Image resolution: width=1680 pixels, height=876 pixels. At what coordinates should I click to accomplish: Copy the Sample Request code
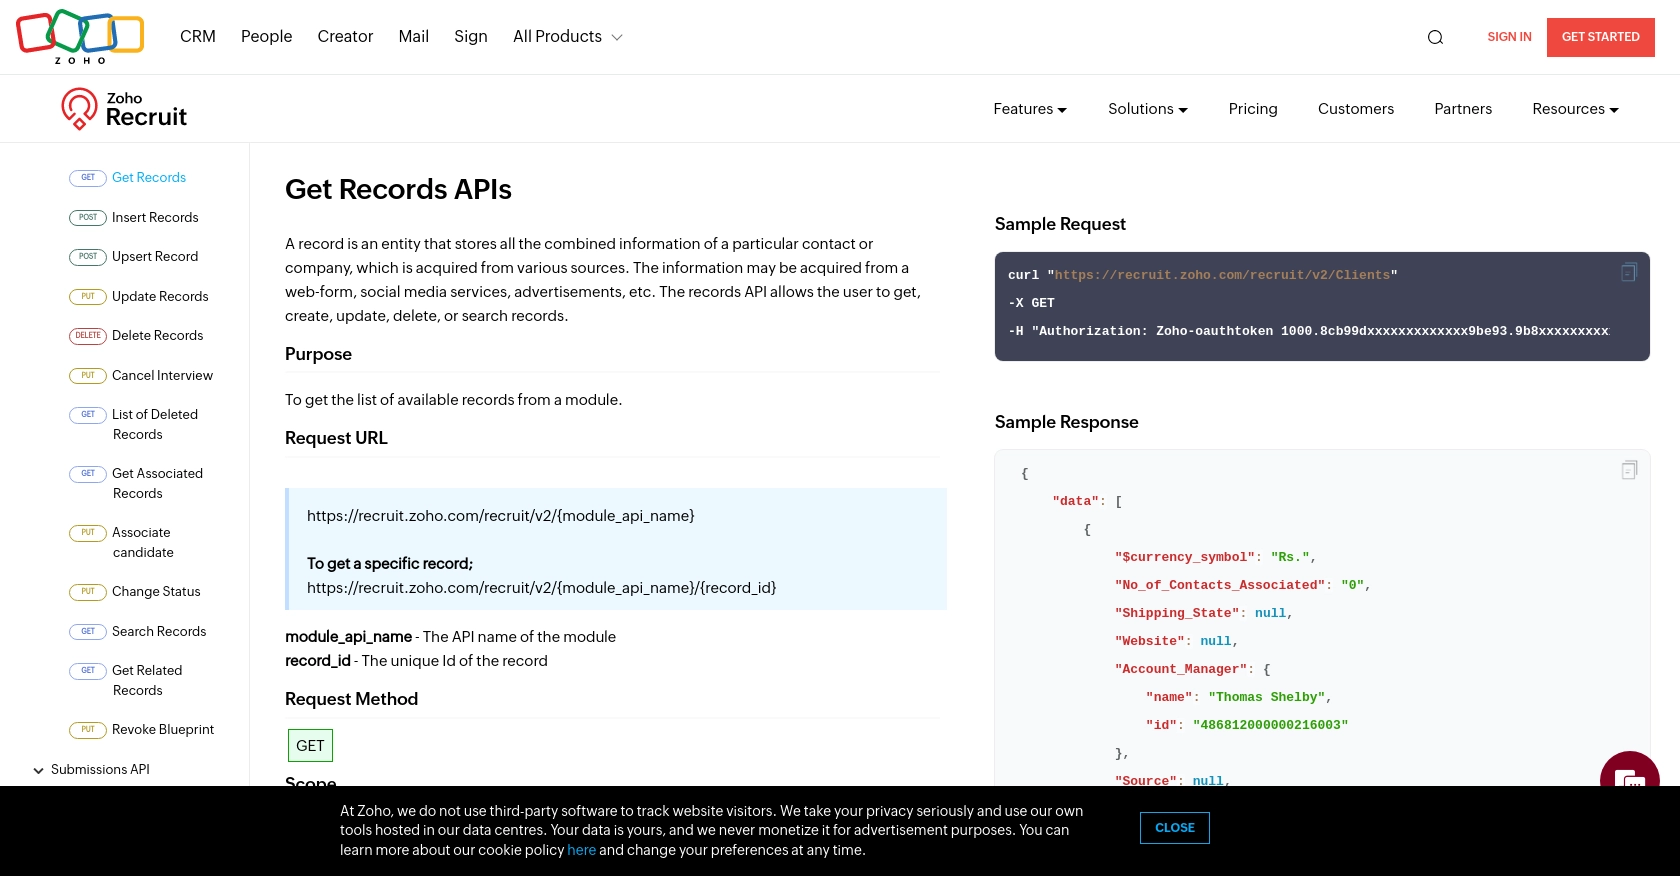click(x=1628, y=272)
